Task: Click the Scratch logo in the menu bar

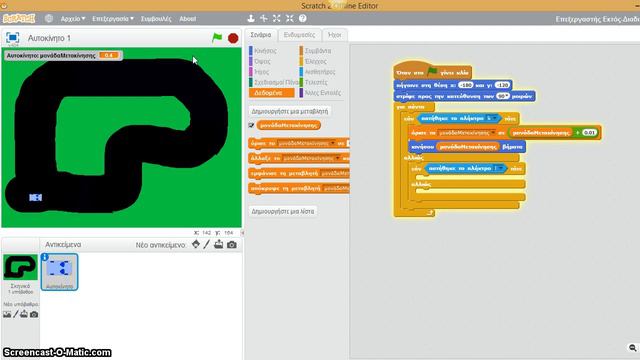Action: coord(19,19)
